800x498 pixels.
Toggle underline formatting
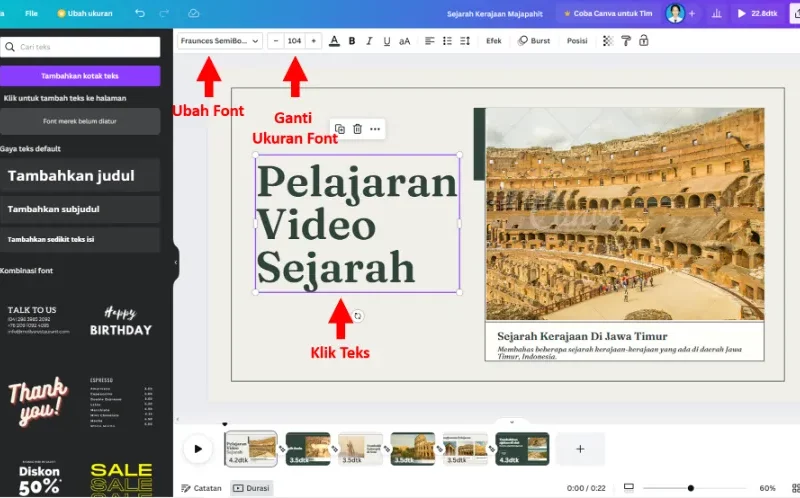tap(387, 41)
